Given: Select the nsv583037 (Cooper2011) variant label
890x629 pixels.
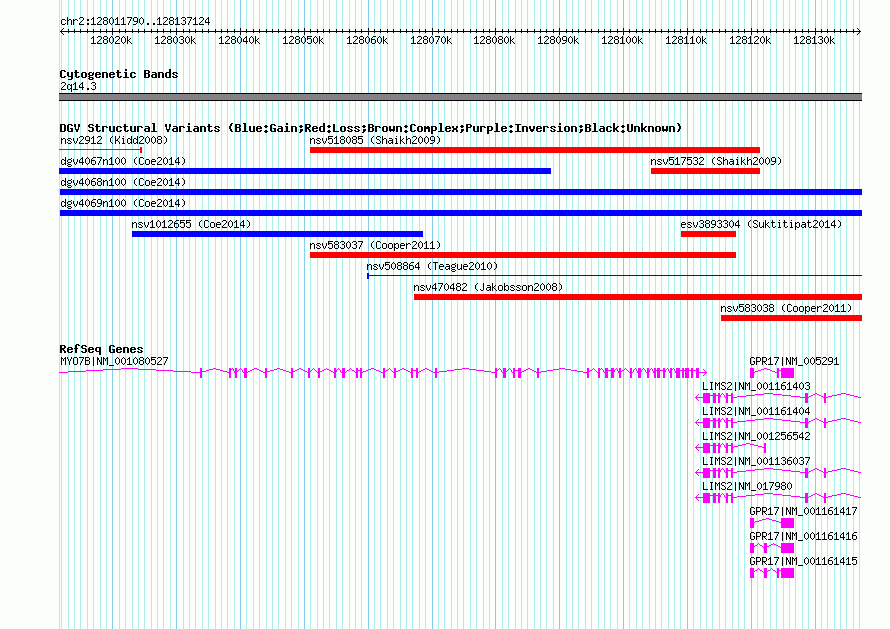Looking at the screenshot, I should 375,245.
